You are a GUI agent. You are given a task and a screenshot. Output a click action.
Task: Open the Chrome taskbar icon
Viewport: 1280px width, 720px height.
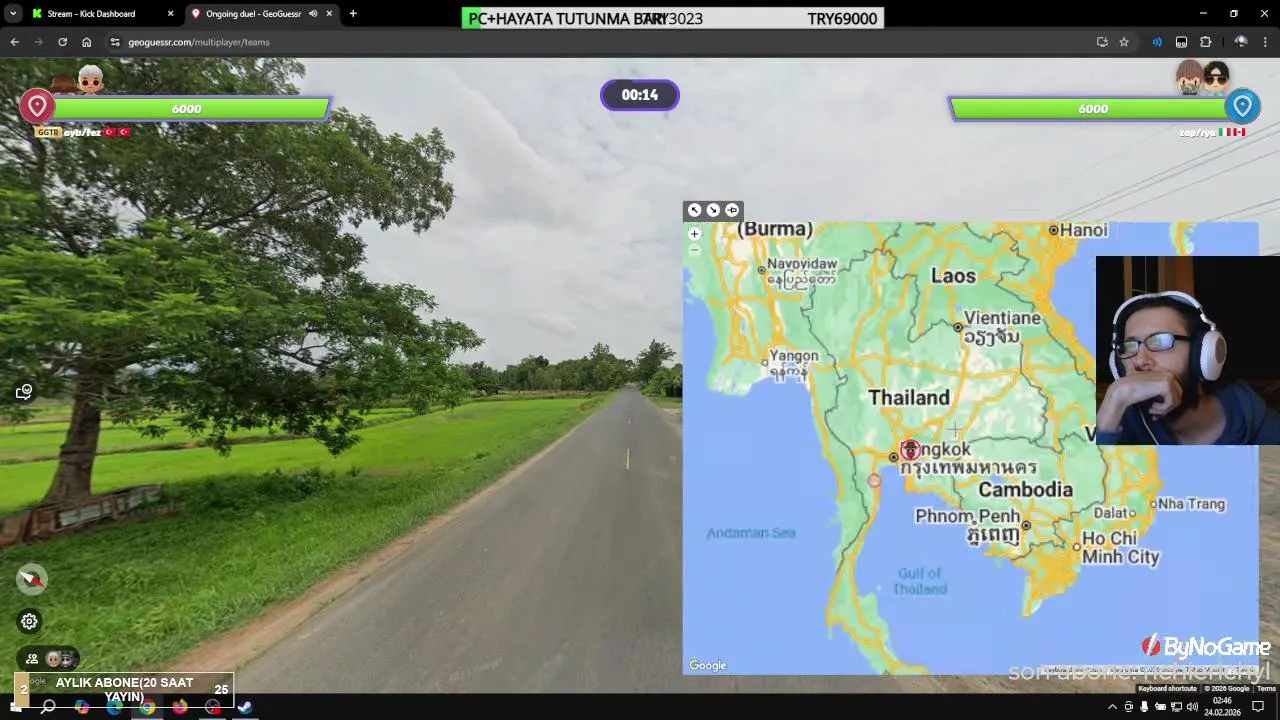pyautogui.click(x=147, y=706)
